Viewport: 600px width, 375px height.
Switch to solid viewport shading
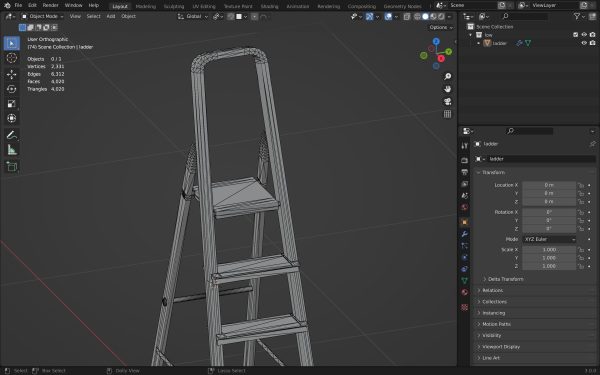(425, 16)
